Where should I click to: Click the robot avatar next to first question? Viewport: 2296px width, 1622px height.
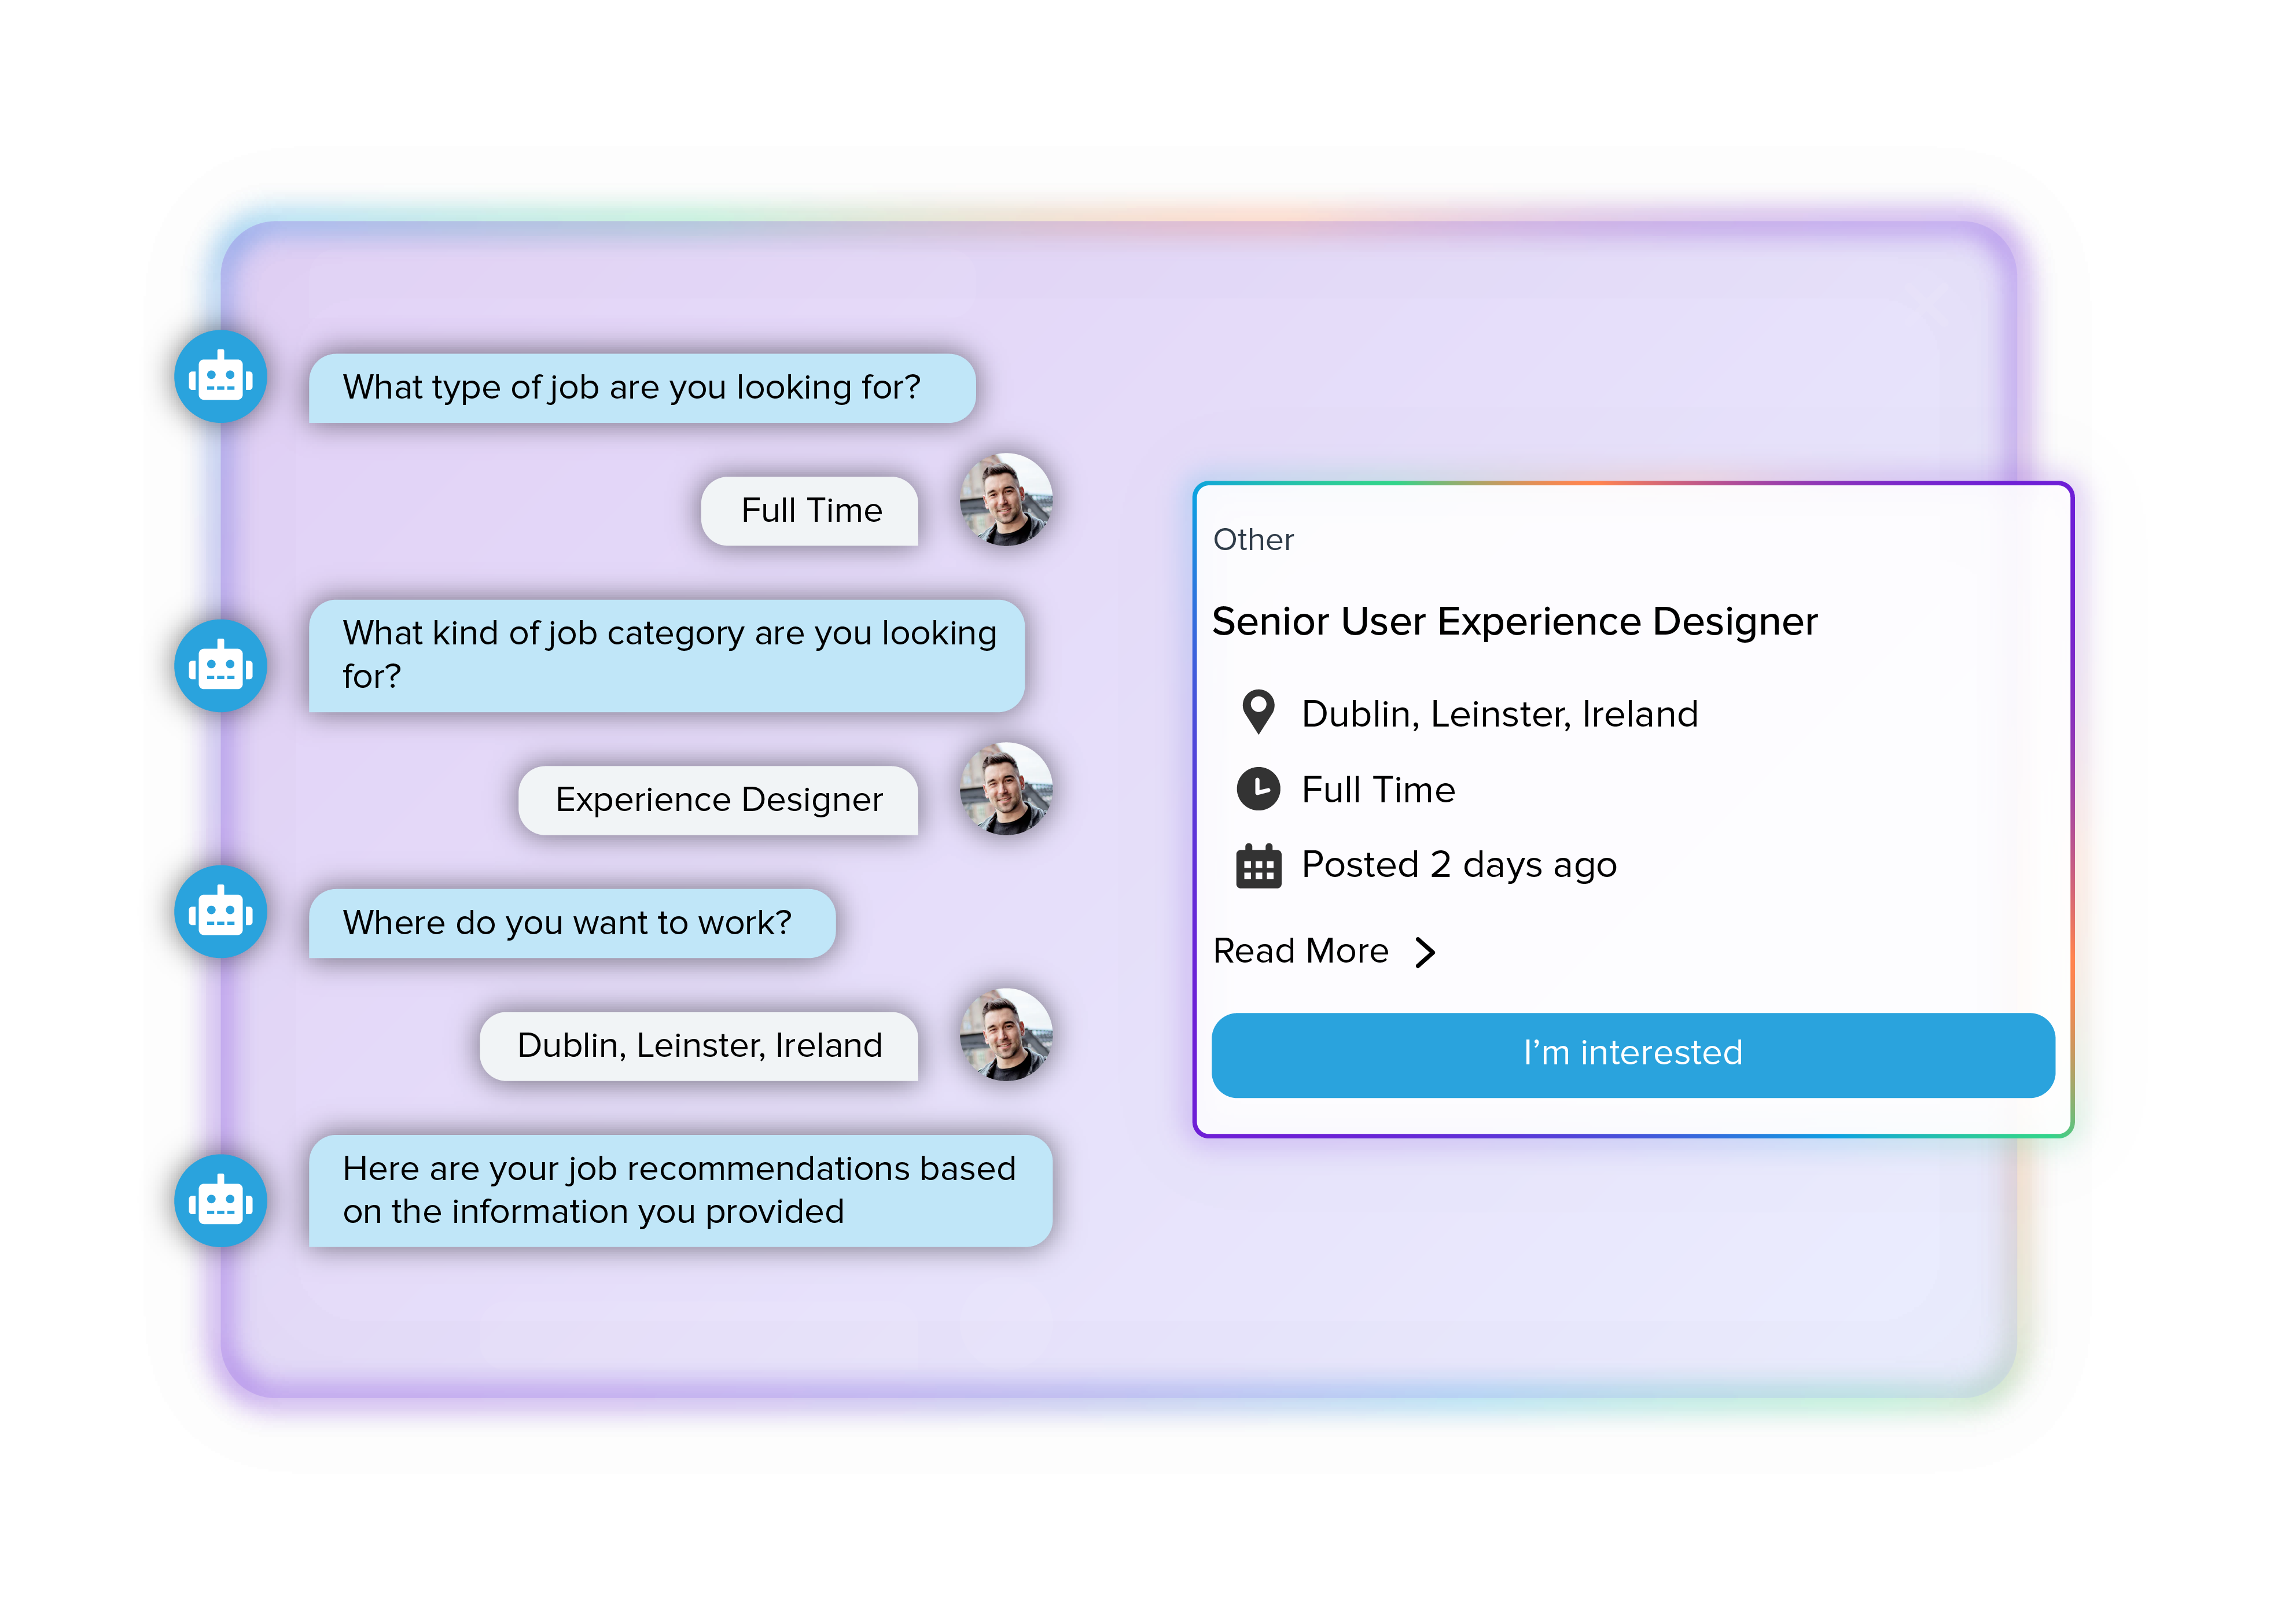coord(220,378)
